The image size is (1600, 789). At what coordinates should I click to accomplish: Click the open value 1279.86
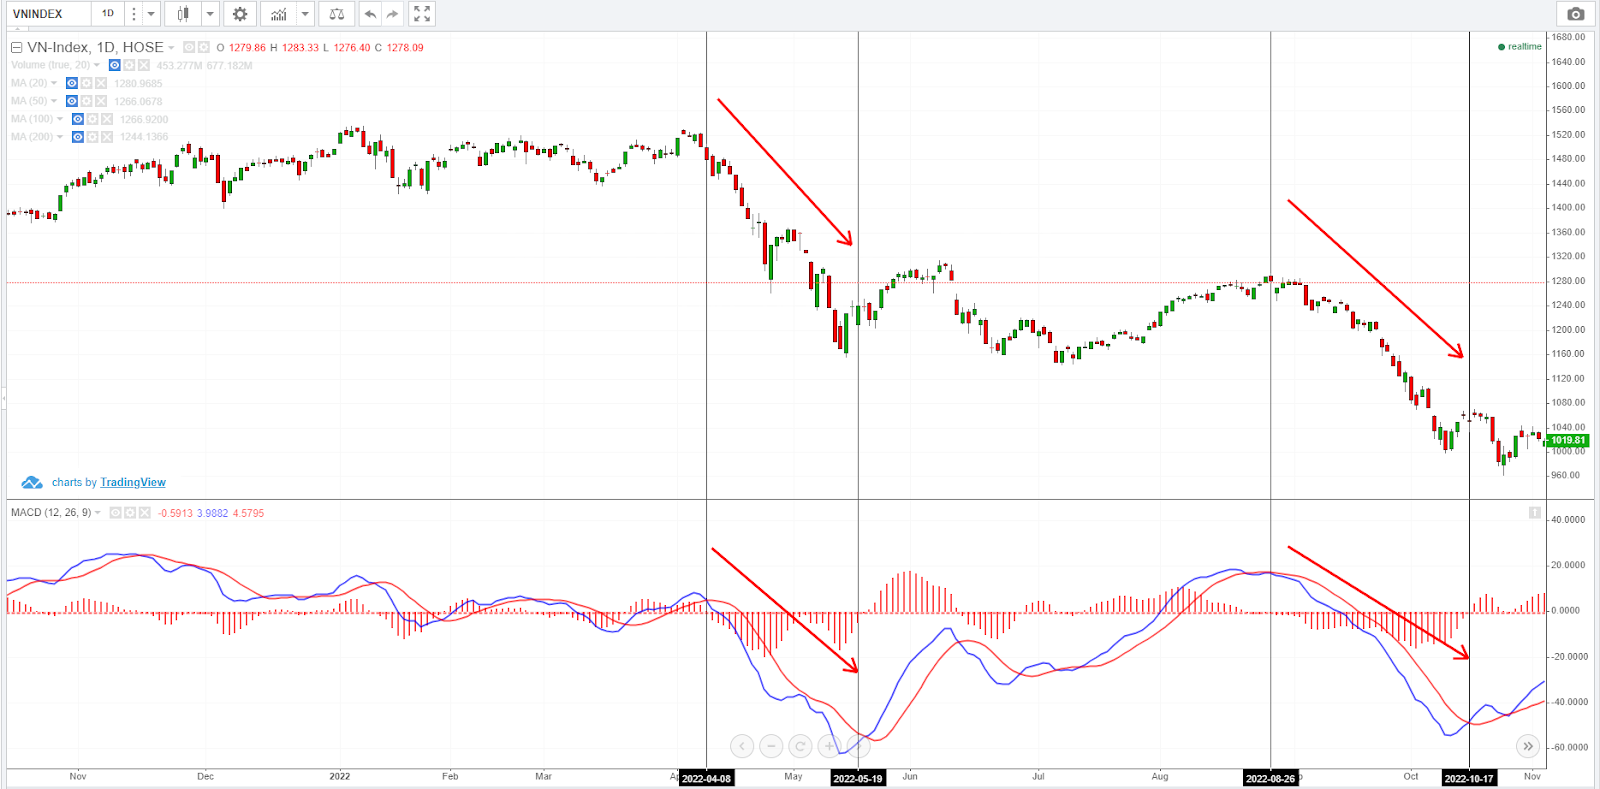pyautogui.click(x=247, y=48)
